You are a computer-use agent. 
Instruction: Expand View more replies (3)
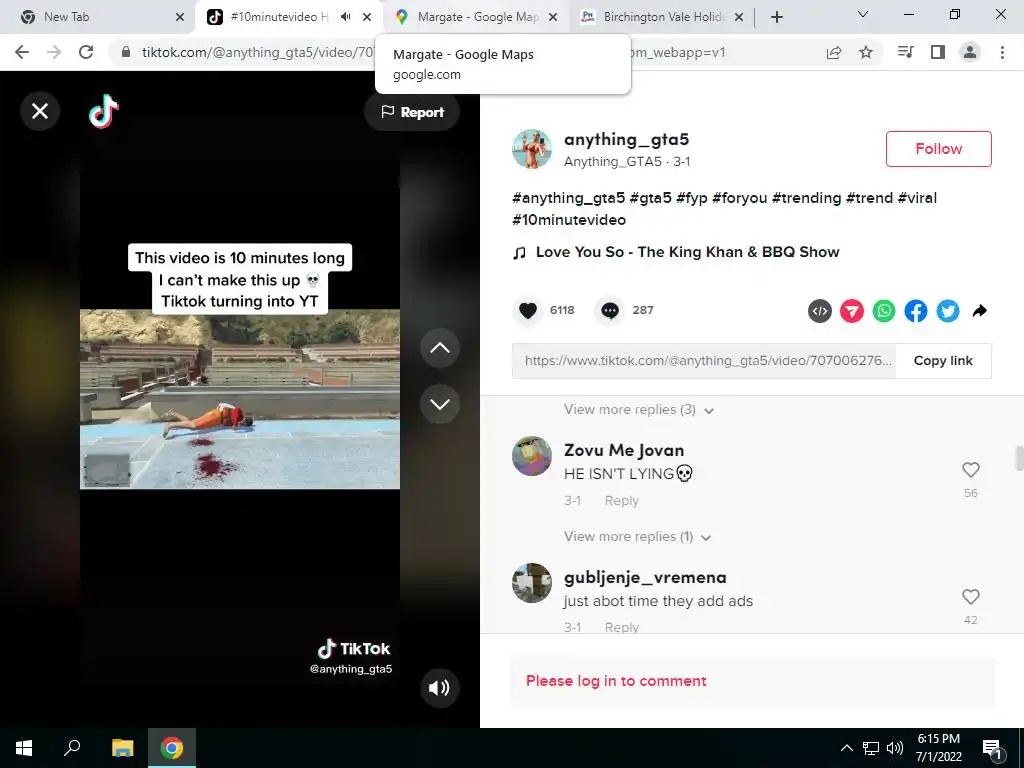pos(639,409)
